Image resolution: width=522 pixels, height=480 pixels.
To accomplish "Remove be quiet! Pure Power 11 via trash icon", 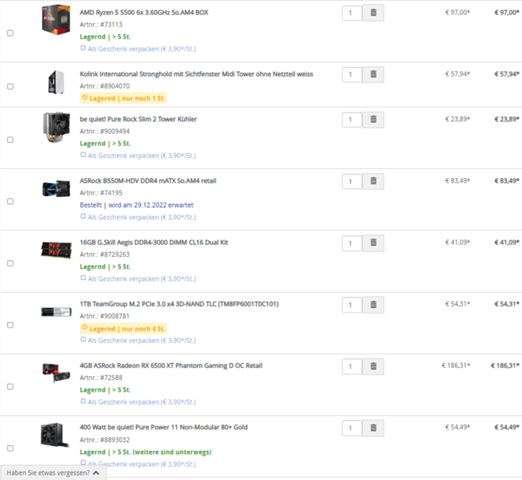I will [x=373, y=428].
